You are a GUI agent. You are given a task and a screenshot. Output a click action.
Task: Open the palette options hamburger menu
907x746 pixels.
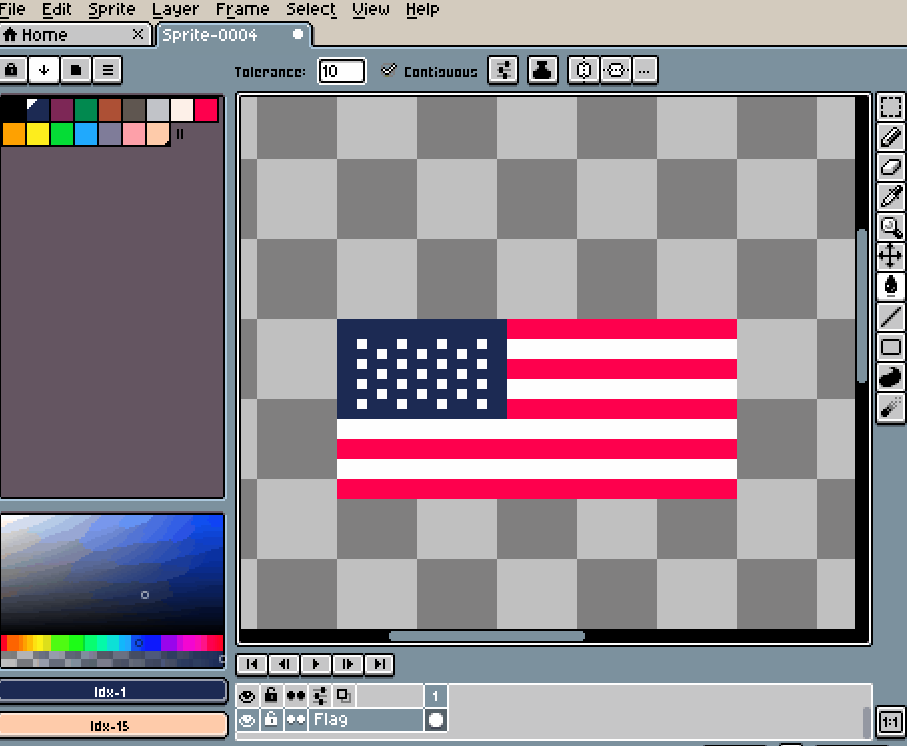pyautogui.click(x=108, y=70)
